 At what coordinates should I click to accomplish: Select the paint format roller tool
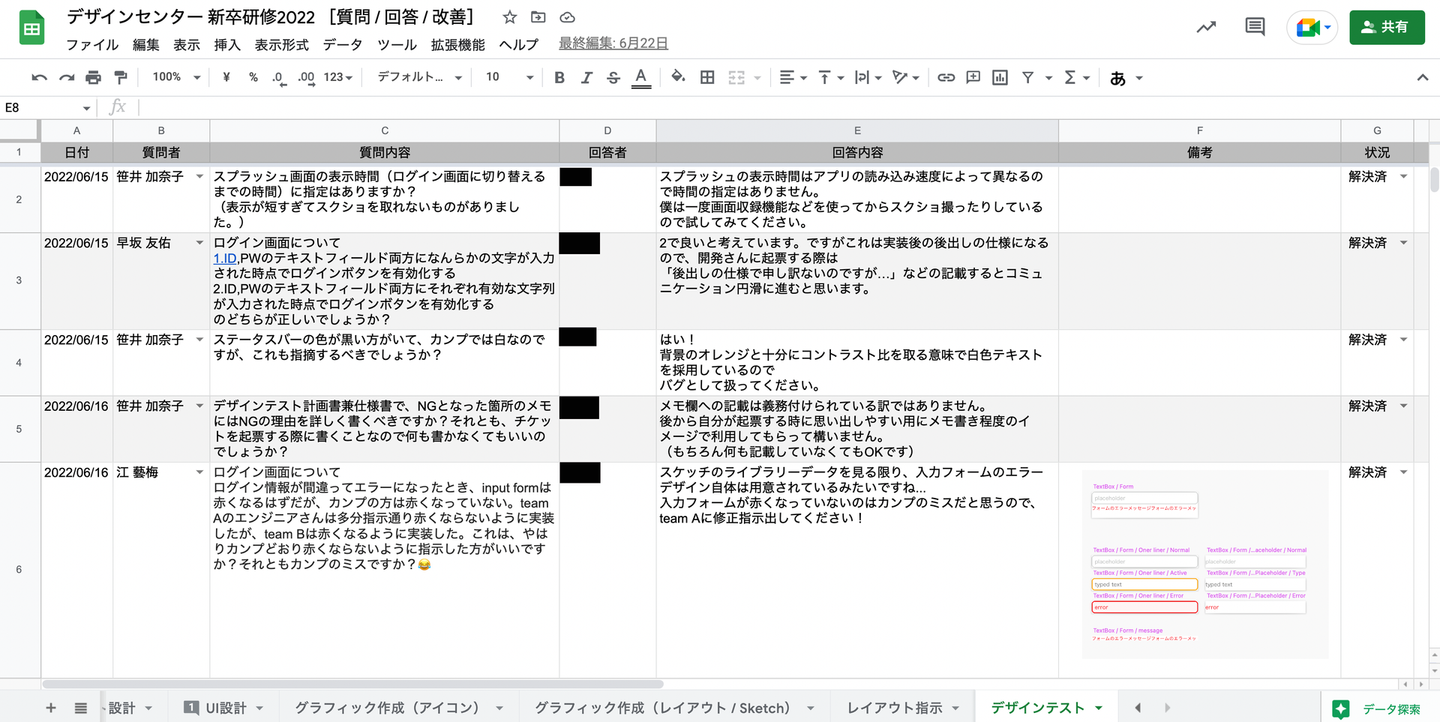(121, 77)
